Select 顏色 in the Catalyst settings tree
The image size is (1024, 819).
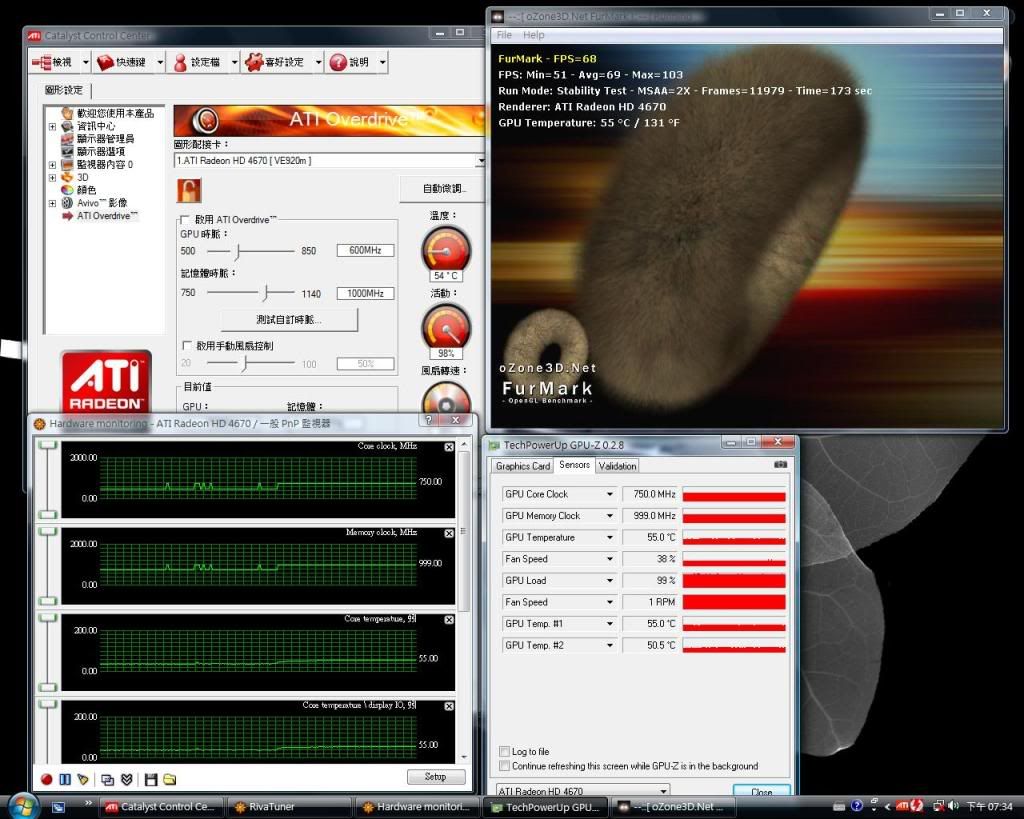tap(86, 190)
